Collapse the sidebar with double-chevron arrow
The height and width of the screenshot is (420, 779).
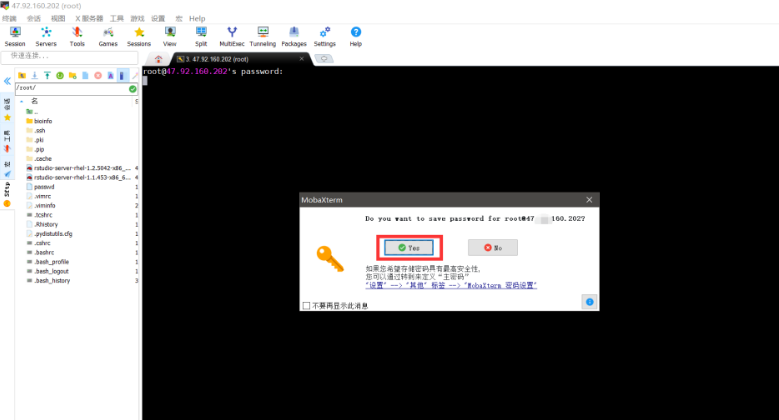click(x=7, y=80)
